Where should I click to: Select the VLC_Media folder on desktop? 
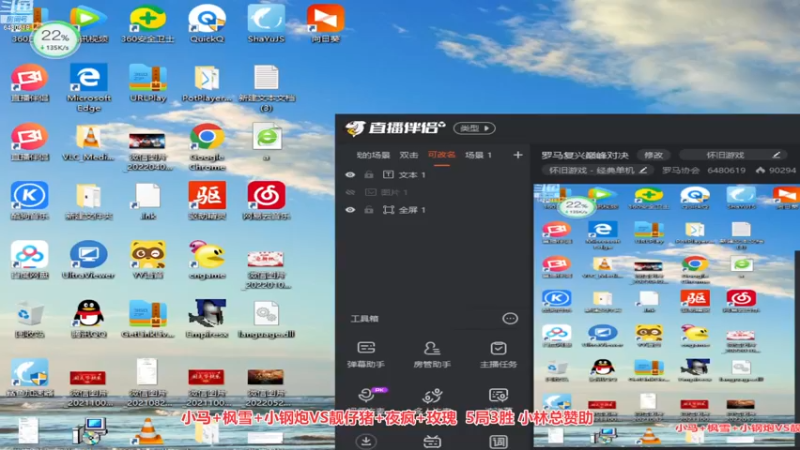point(88,142)
